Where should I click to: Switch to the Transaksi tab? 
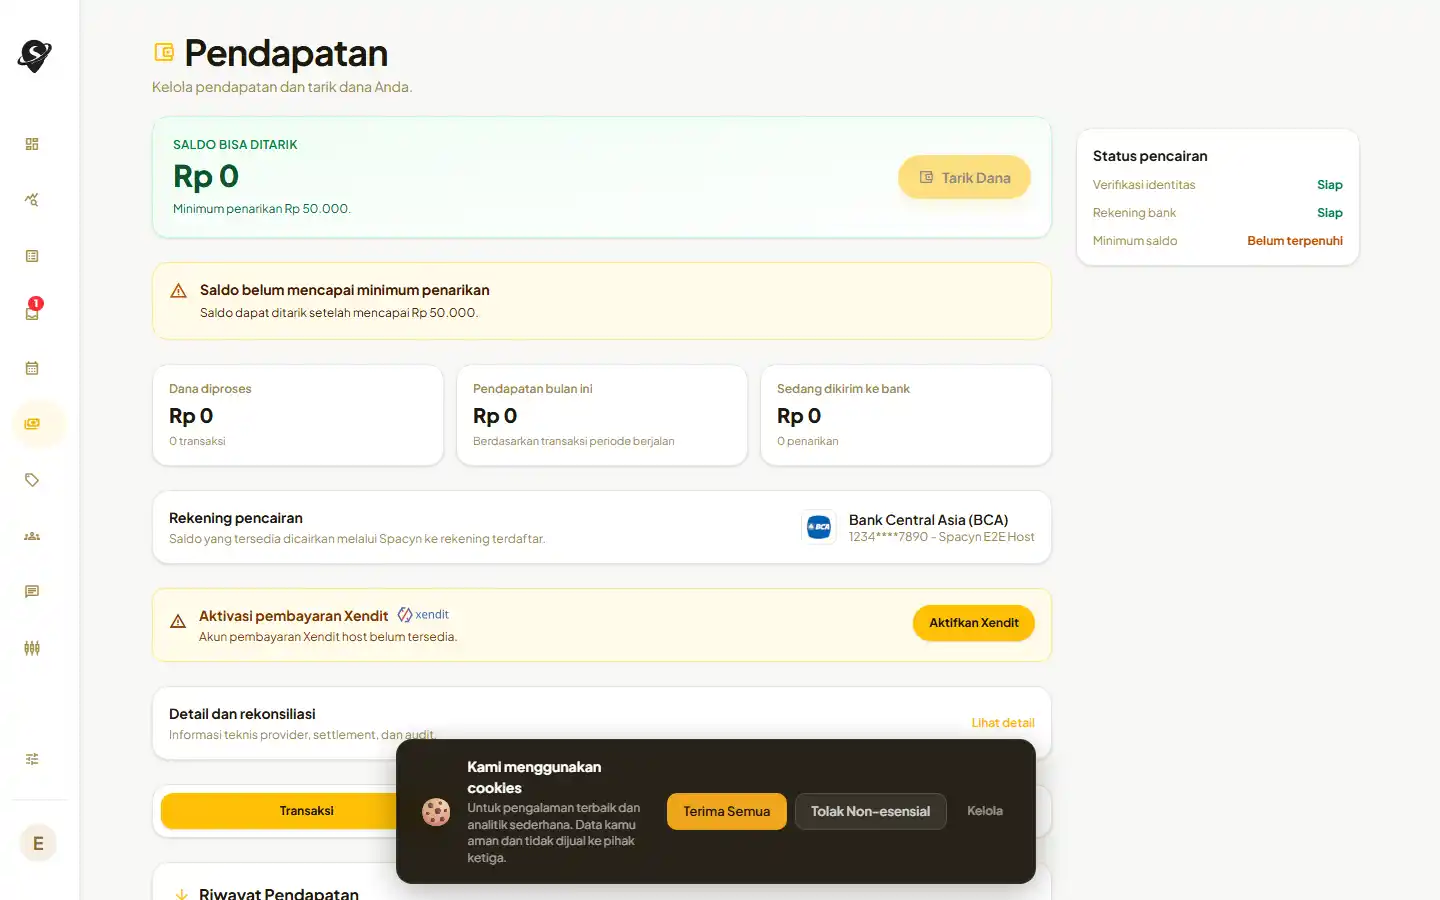306,811
